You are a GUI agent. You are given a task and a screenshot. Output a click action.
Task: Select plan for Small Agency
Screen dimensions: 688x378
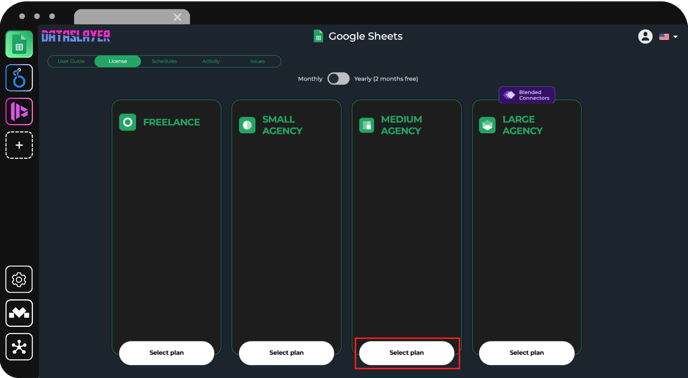pyautogui.click(x=287, y=353)
